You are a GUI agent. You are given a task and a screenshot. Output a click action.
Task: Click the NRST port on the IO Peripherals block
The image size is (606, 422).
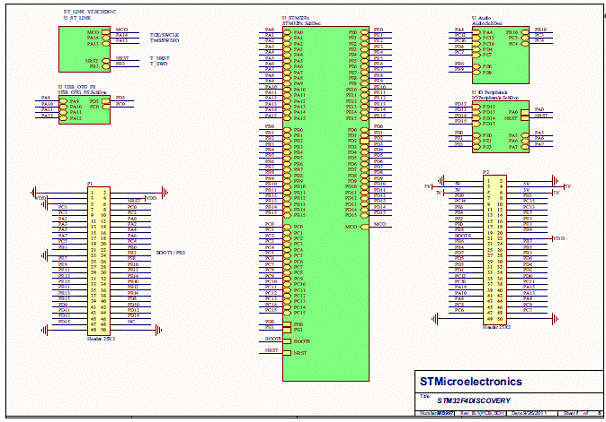click(x=525, y=118)
